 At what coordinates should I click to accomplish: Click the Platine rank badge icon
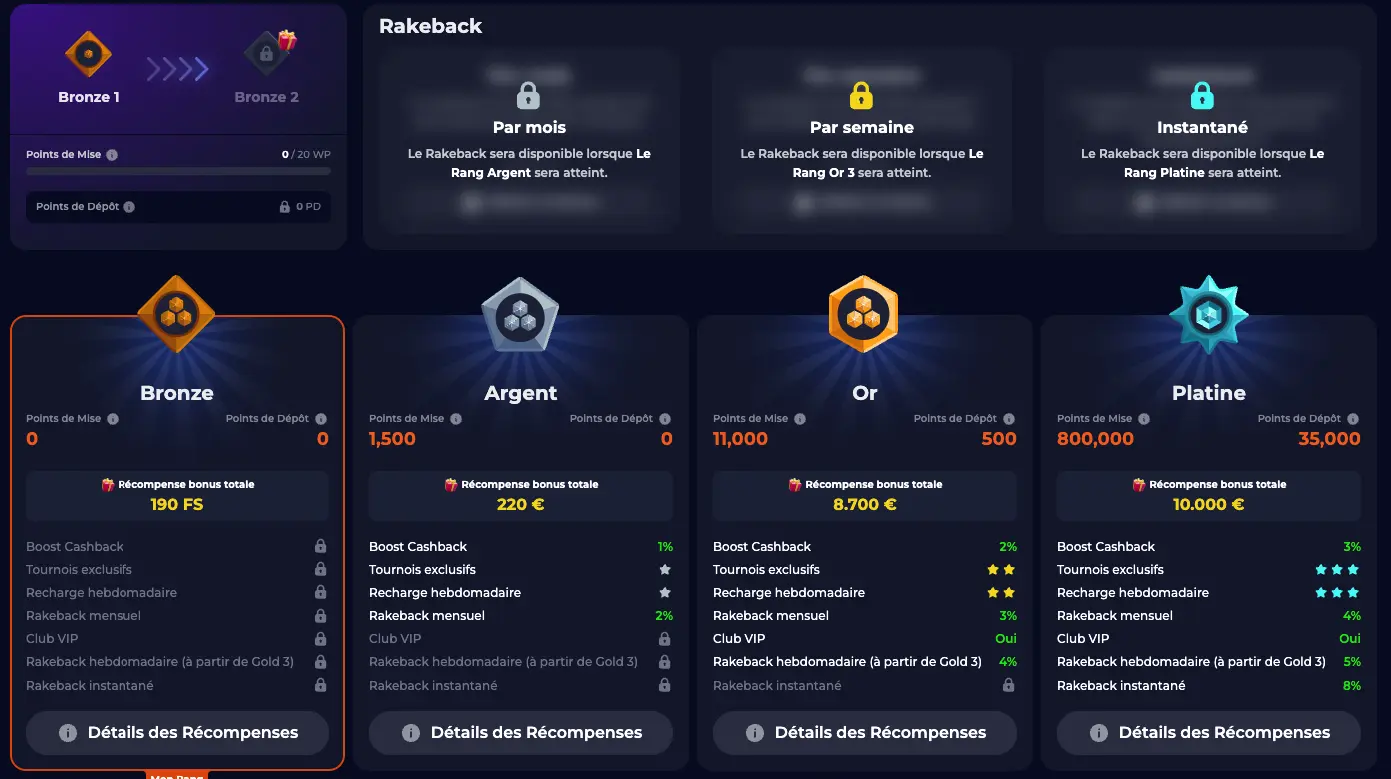click(x=1208, y=314)
